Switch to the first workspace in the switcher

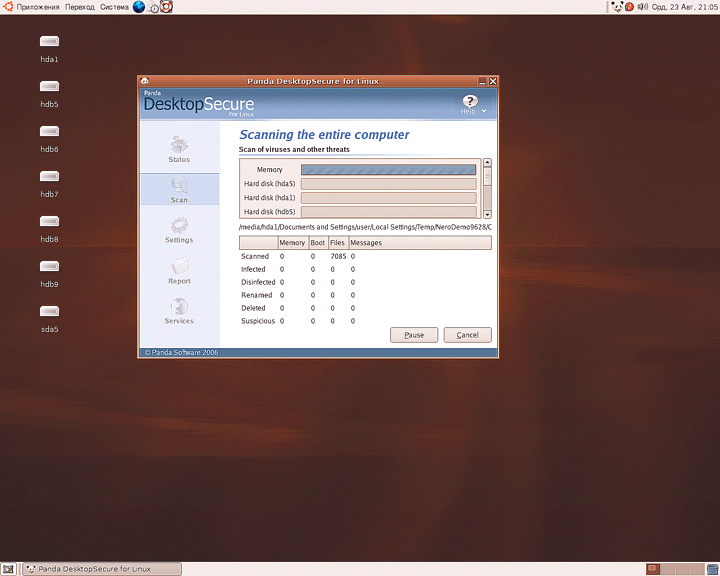point(653,569)
